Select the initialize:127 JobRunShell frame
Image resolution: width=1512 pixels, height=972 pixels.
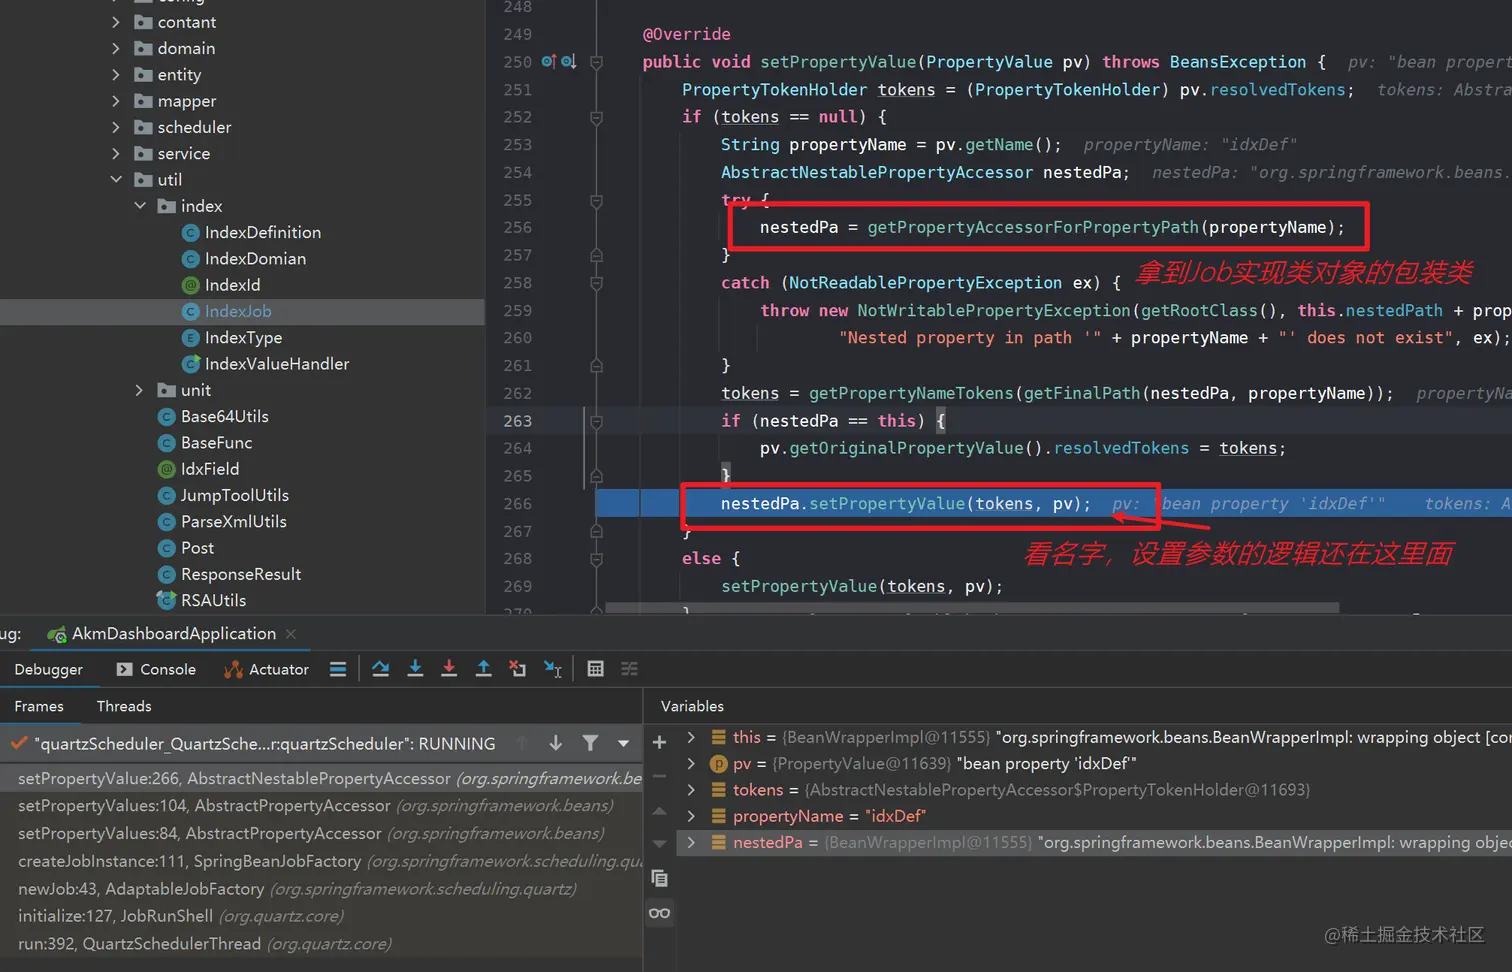[x=321, y=916]
